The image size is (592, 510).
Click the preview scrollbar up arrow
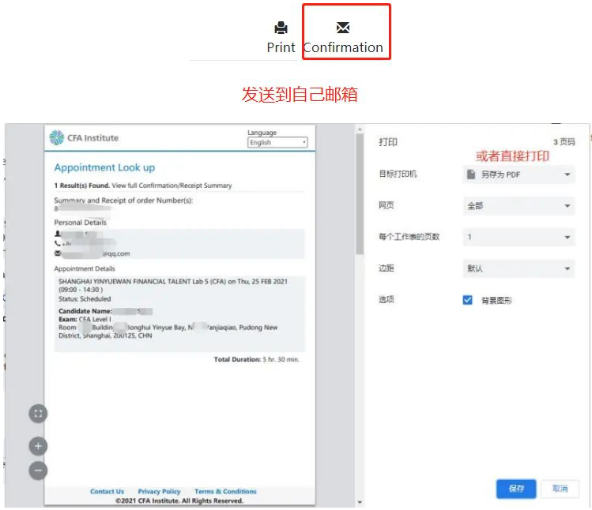tap(360, 129)
